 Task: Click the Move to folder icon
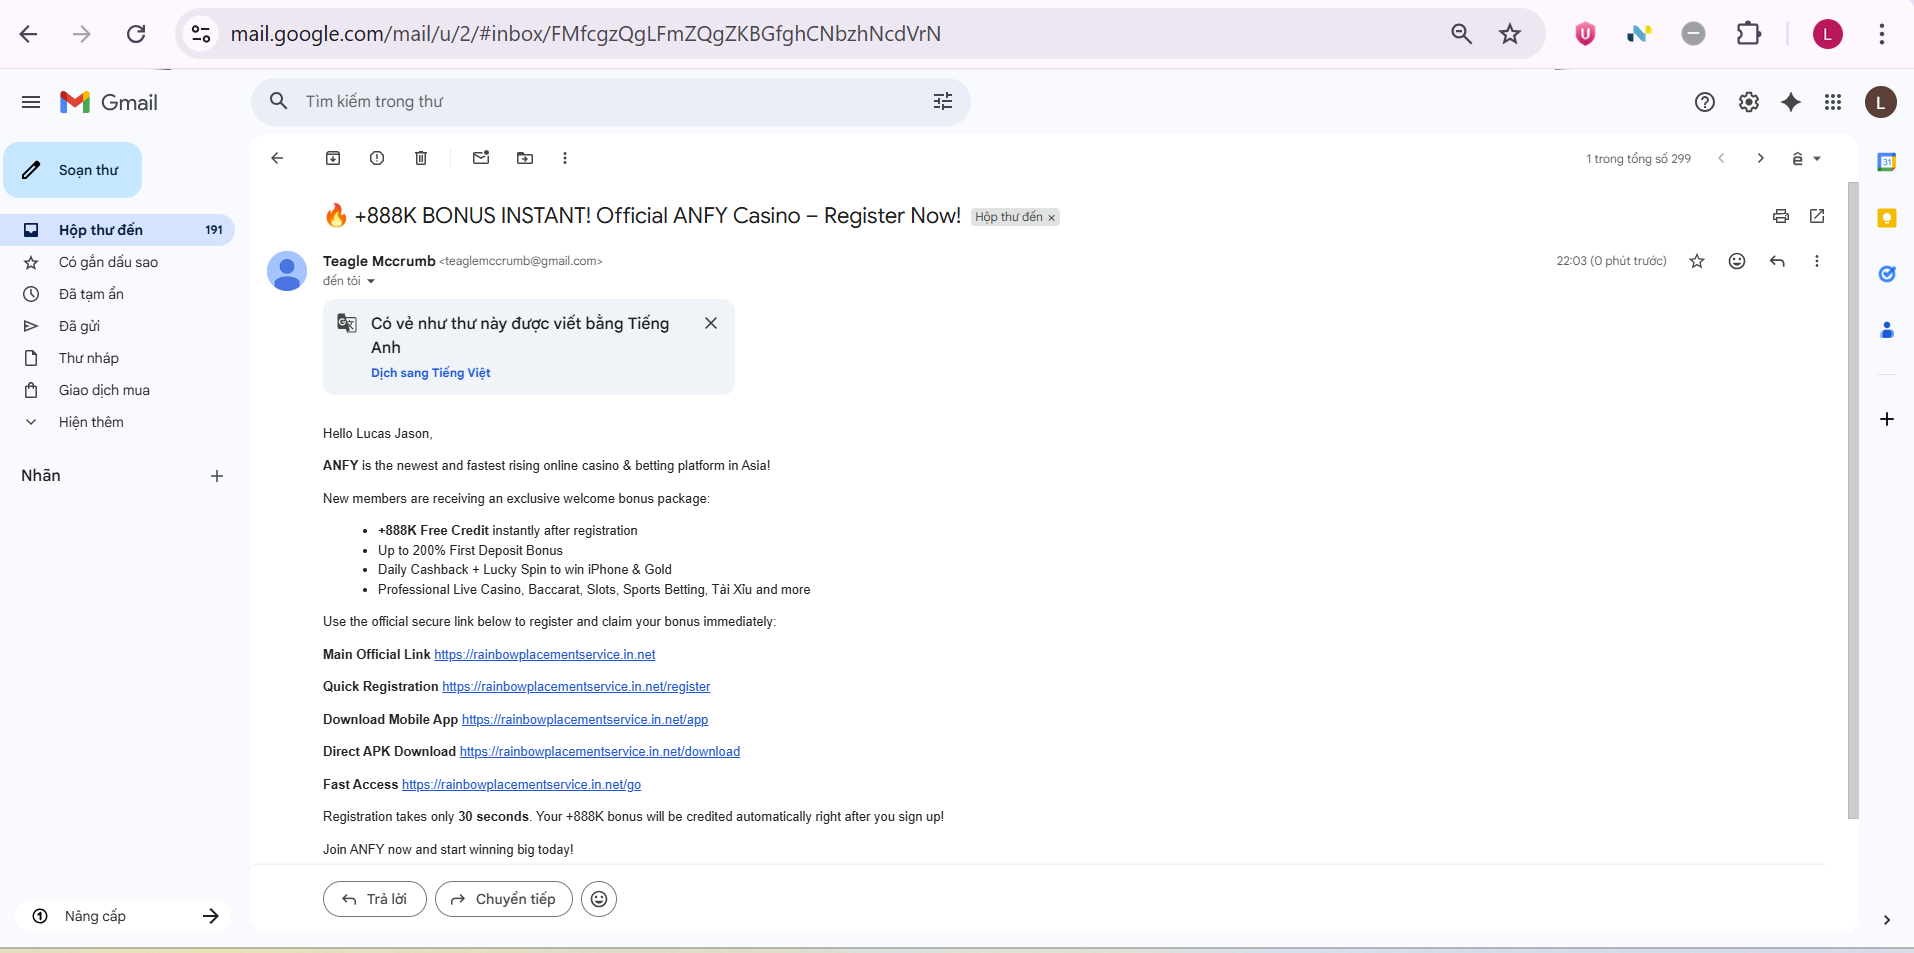[x=525, y=158]
